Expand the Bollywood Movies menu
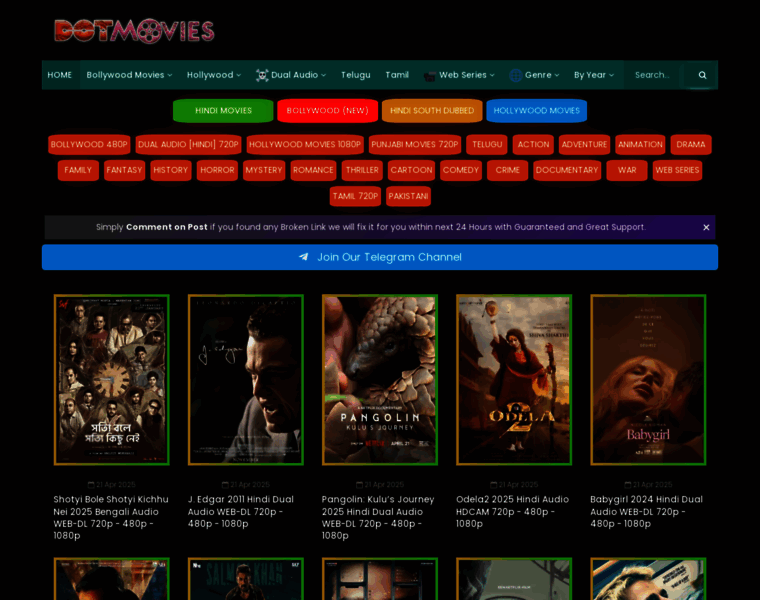This screenshot has width=760, height=600. [129, 75]
